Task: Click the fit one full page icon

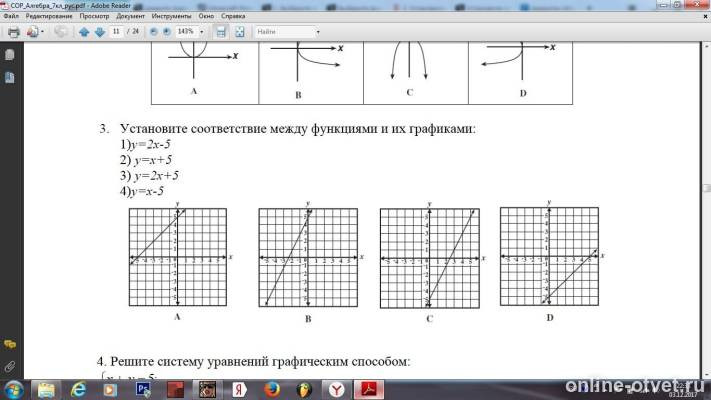Action: pyautogui.click(x=239, y=32)
